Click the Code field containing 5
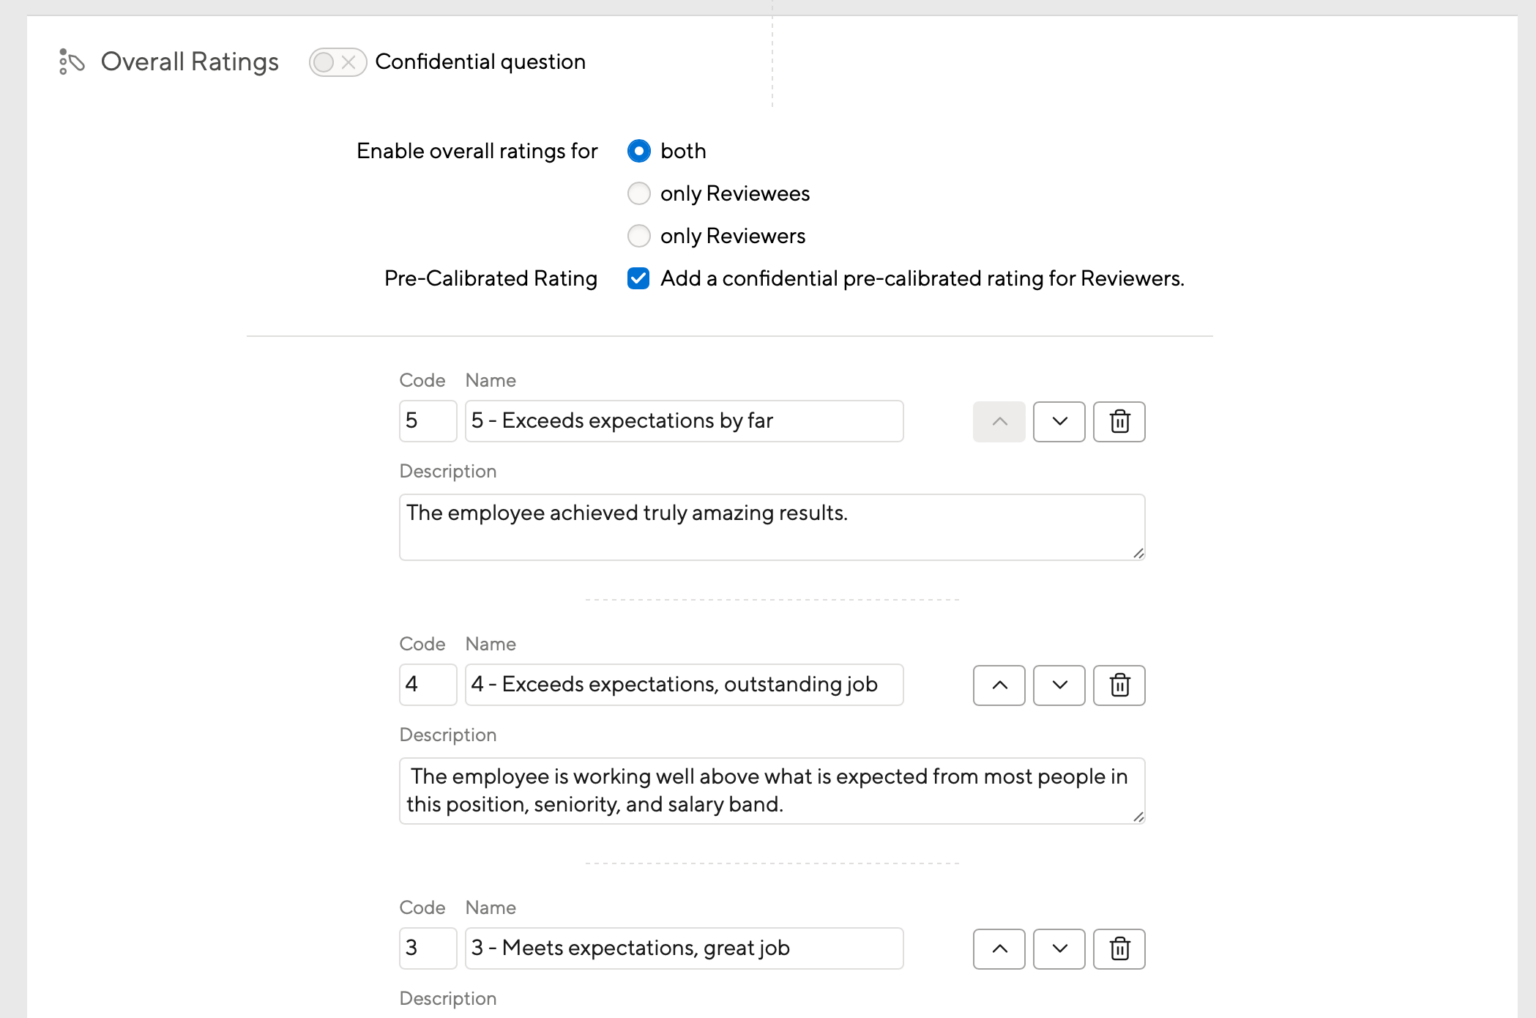Image resolution: width=1536 pixels, height=1018 pixels. 427,421
